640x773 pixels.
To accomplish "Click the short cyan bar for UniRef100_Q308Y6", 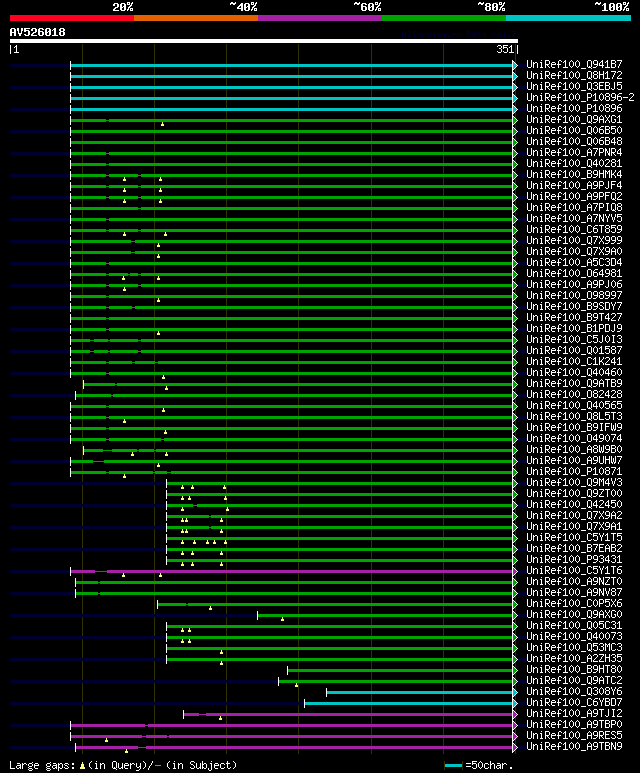I will point(420,692).
